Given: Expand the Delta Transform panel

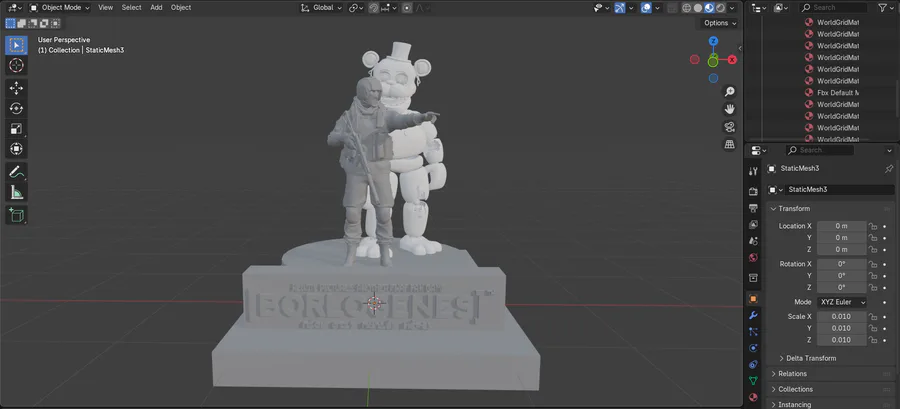Looking at the screenshot, I should tap(807, 358).
